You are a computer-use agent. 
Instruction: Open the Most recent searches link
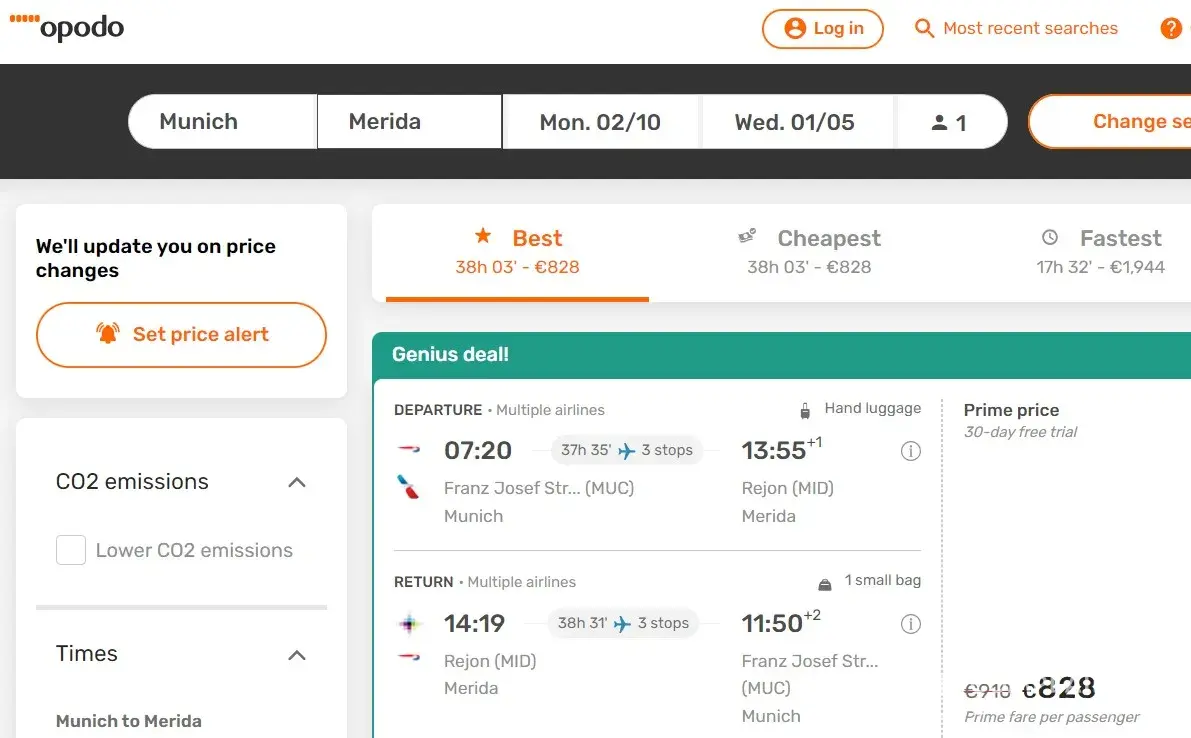[x=1030, y=28]
